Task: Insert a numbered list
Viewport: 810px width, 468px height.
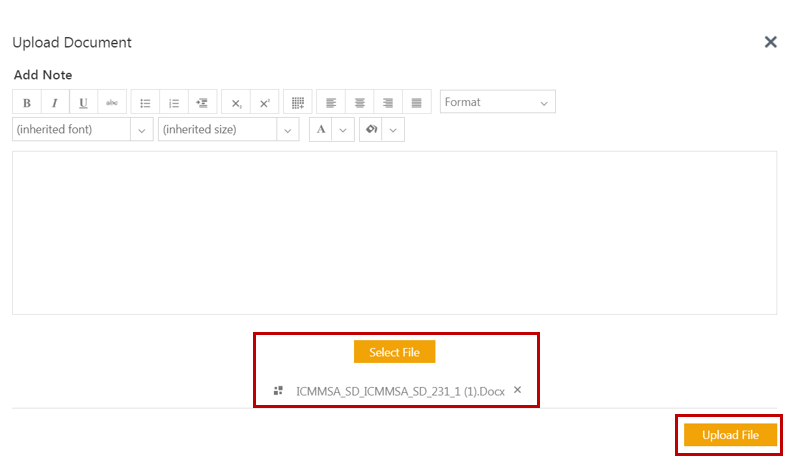Action: (x=173, y=103)
